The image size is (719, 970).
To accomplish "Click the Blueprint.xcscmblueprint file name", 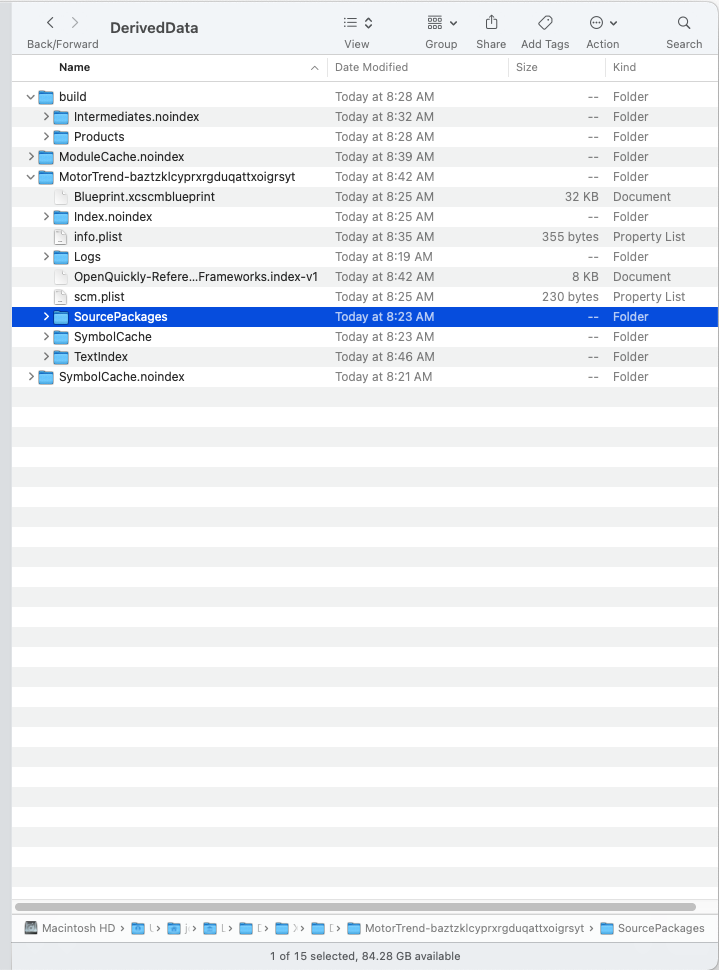I will tap(144, 197).
